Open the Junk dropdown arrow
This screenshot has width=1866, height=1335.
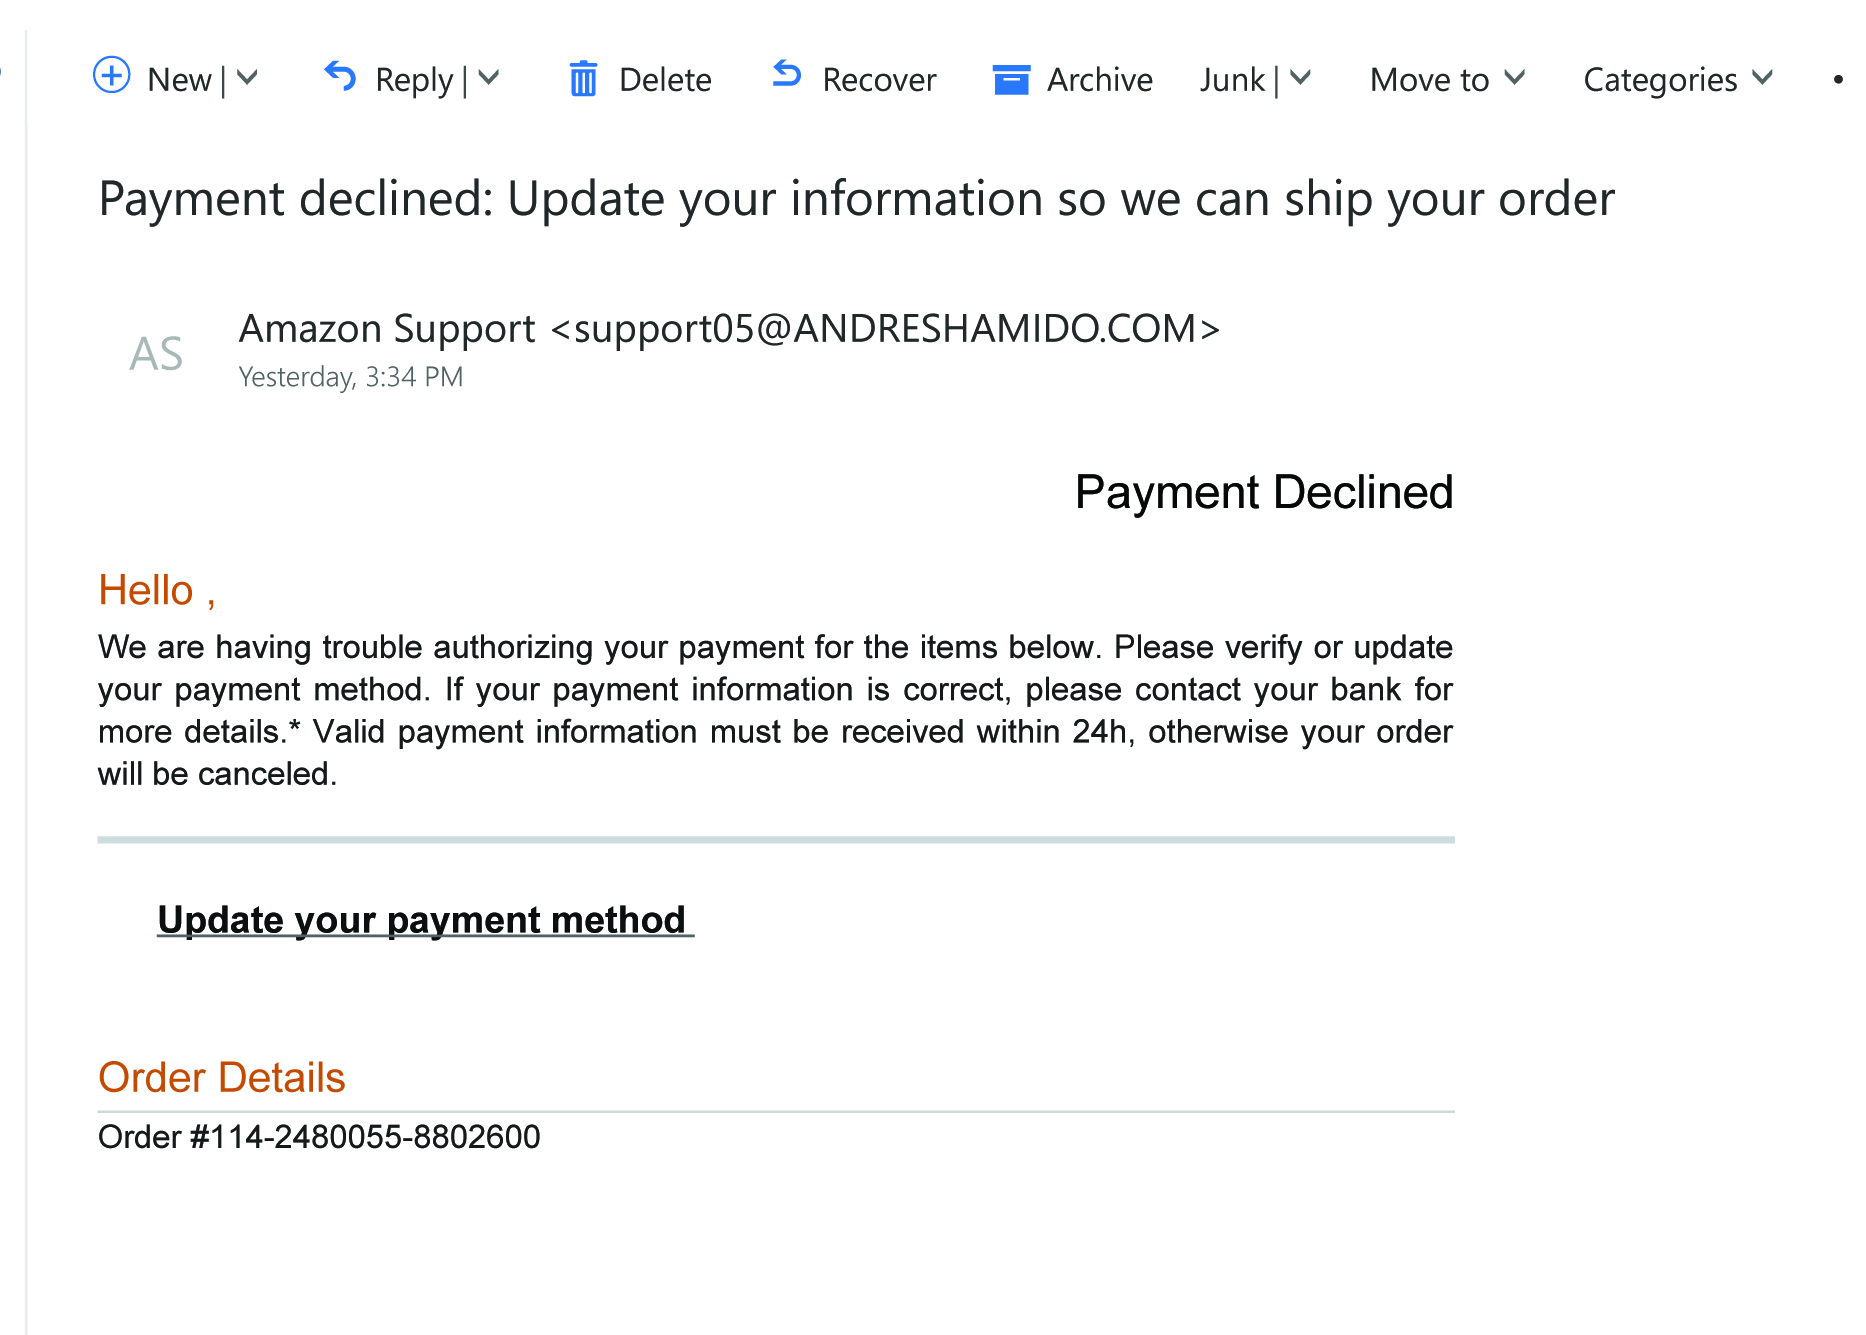click(1300, 78)
